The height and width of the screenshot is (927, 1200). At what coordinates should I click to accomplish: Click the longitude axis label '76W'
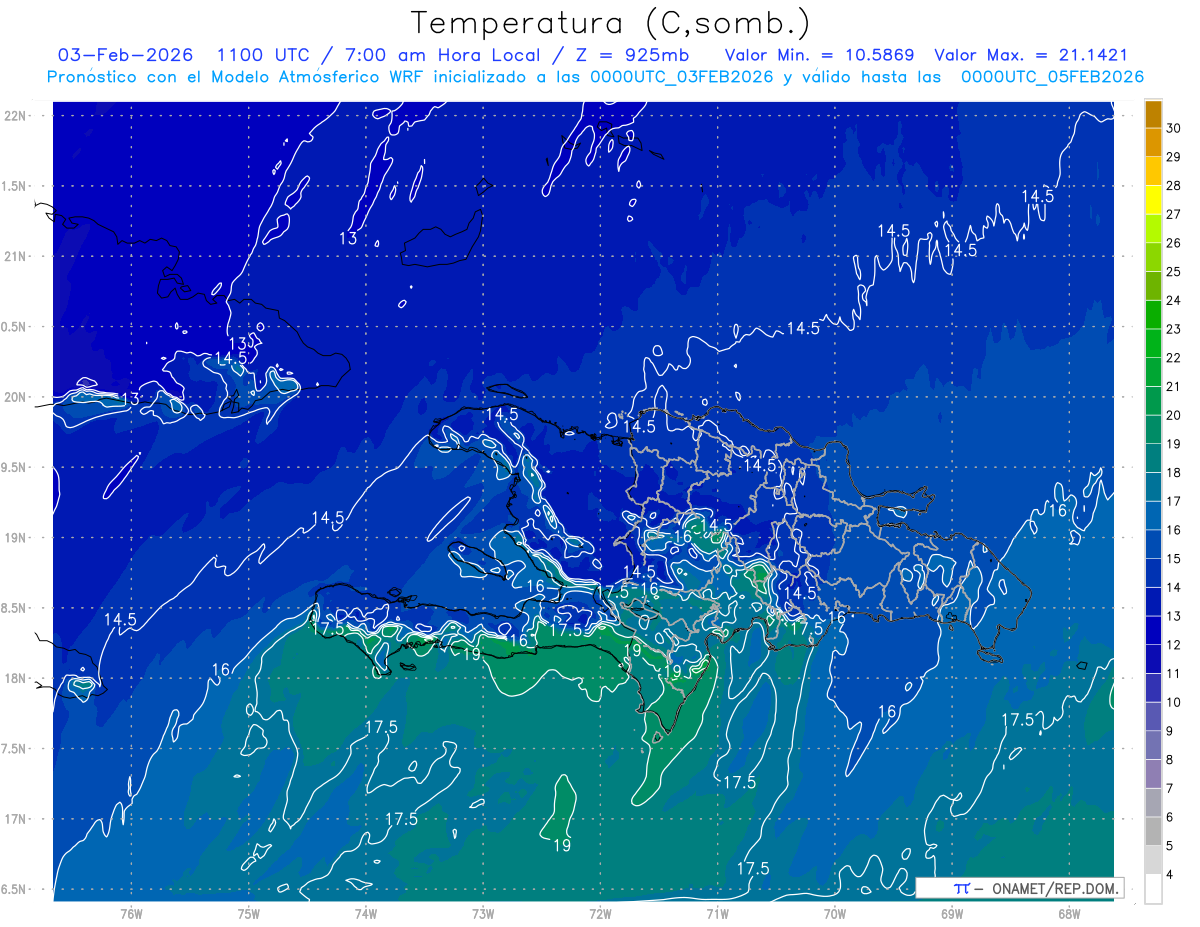[131, 913]
